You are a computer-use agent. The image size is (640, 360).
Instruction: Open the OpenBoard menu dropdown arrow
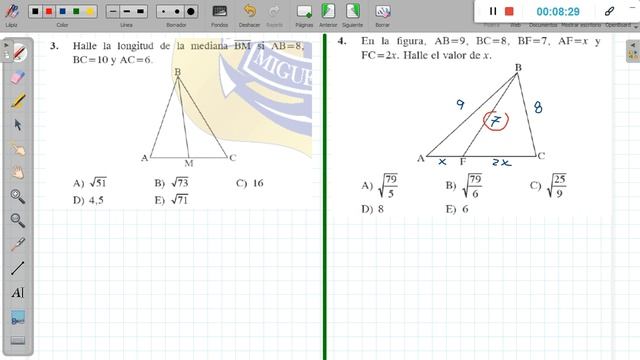click(x=636, y=26)
